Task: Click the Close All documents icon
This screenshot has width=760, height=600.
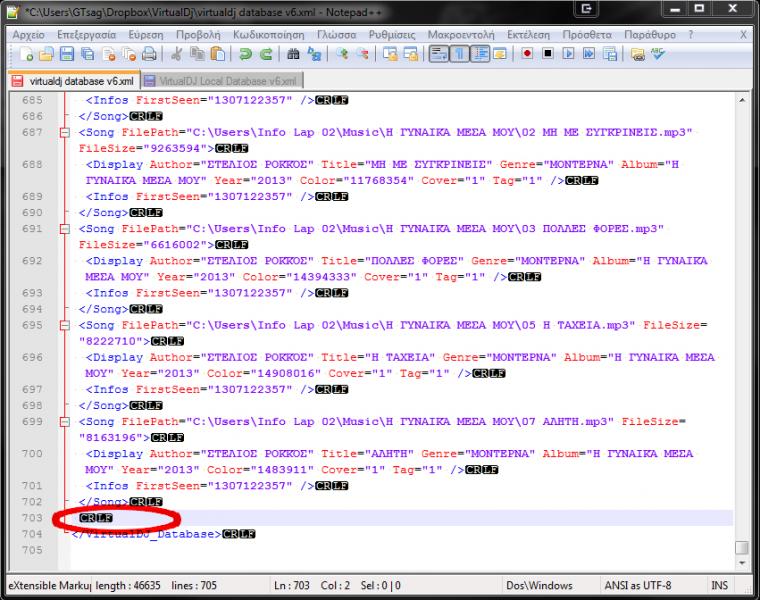Action: pyautogui.click(x=129, y=54)
